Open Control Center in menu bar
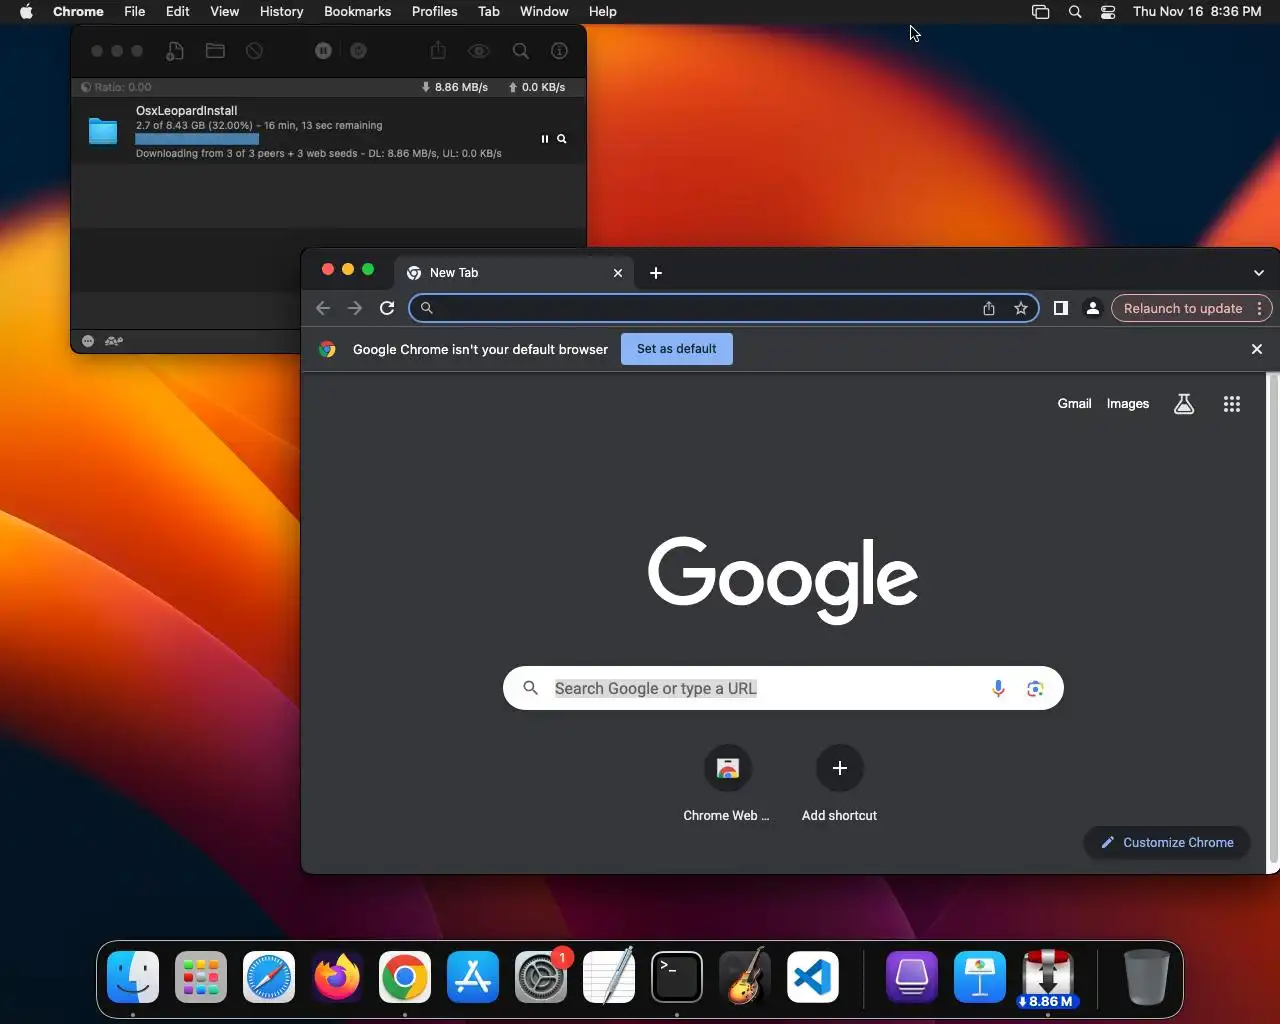Viewport: 1280px width, 1024px height. click(1108, 12)
